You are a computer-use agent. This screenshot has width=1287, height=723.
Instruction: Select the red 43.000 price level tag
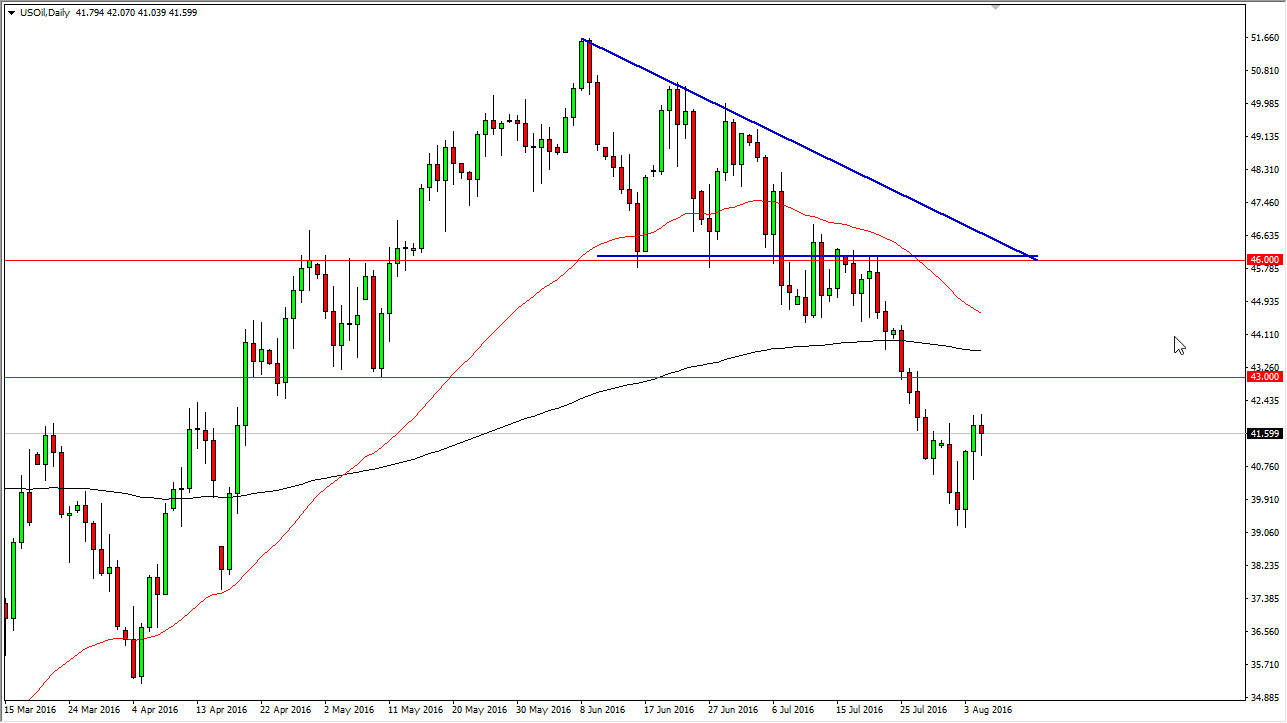1264,376
